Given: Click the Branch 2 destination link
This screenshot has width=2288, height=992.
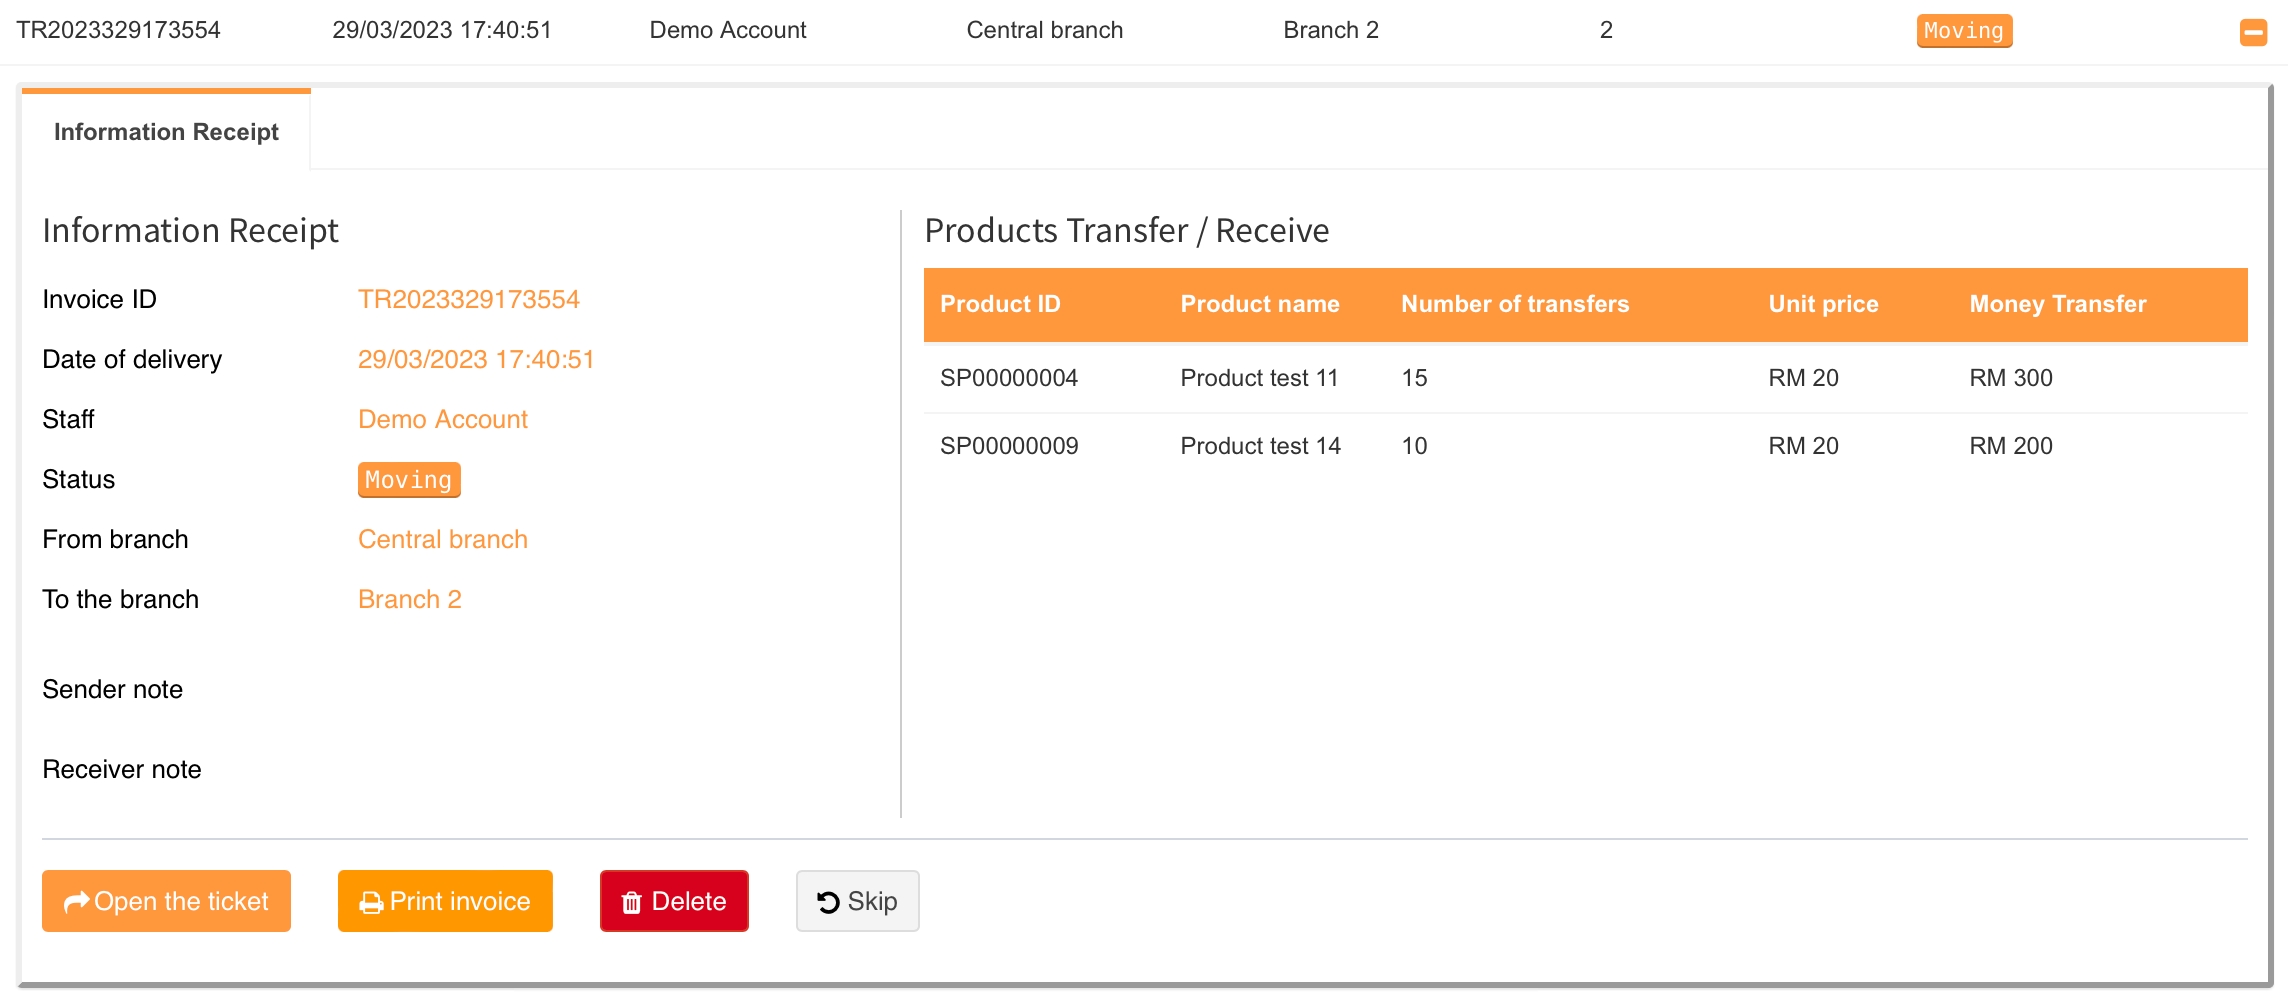Looking at the screenshot, I should pos(409,599).
